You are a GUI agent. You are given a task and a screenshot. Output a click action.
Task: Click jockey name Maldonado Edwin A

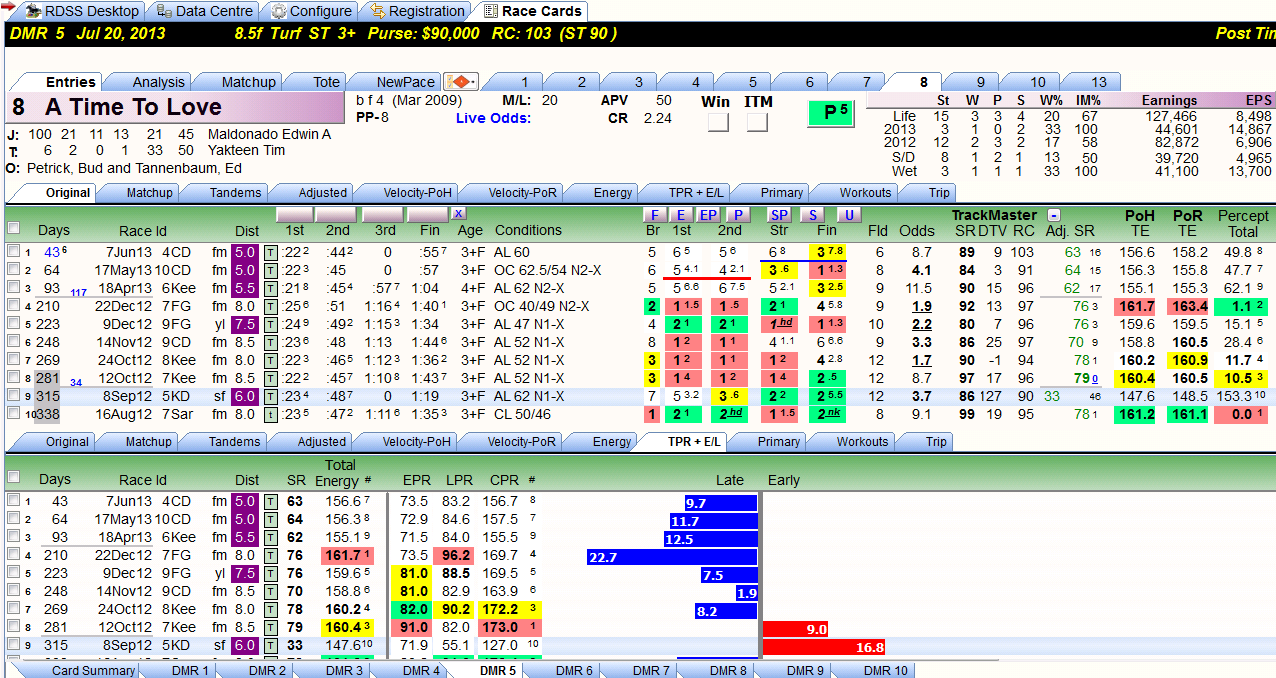coord(269,134)
